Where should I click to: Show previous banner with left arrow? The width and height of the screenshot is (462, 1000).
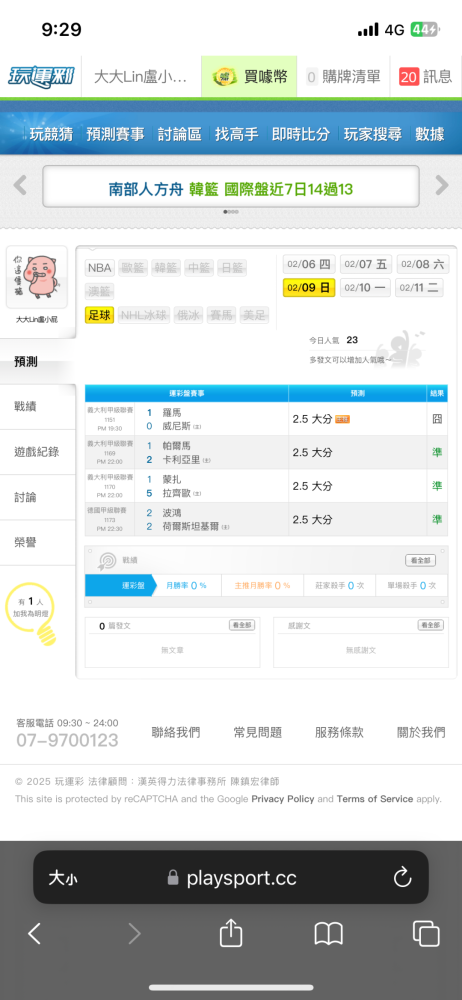[20, 186]
